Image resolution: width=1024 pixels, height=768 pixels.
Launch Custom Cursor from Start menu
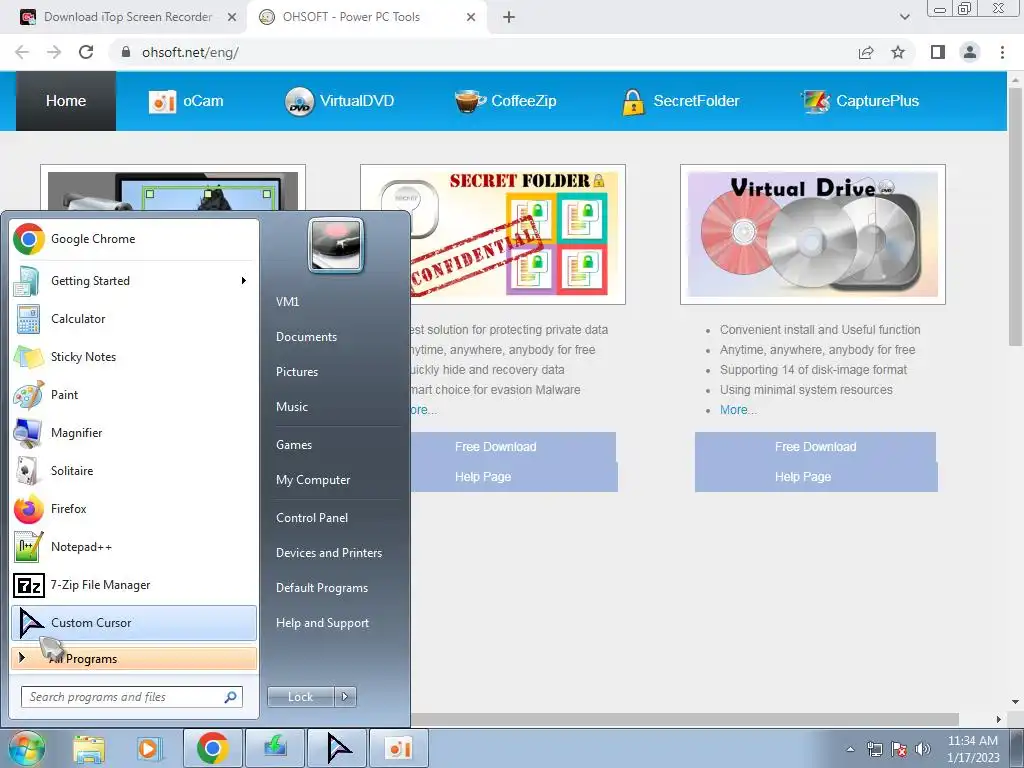(x=134, y=622)
